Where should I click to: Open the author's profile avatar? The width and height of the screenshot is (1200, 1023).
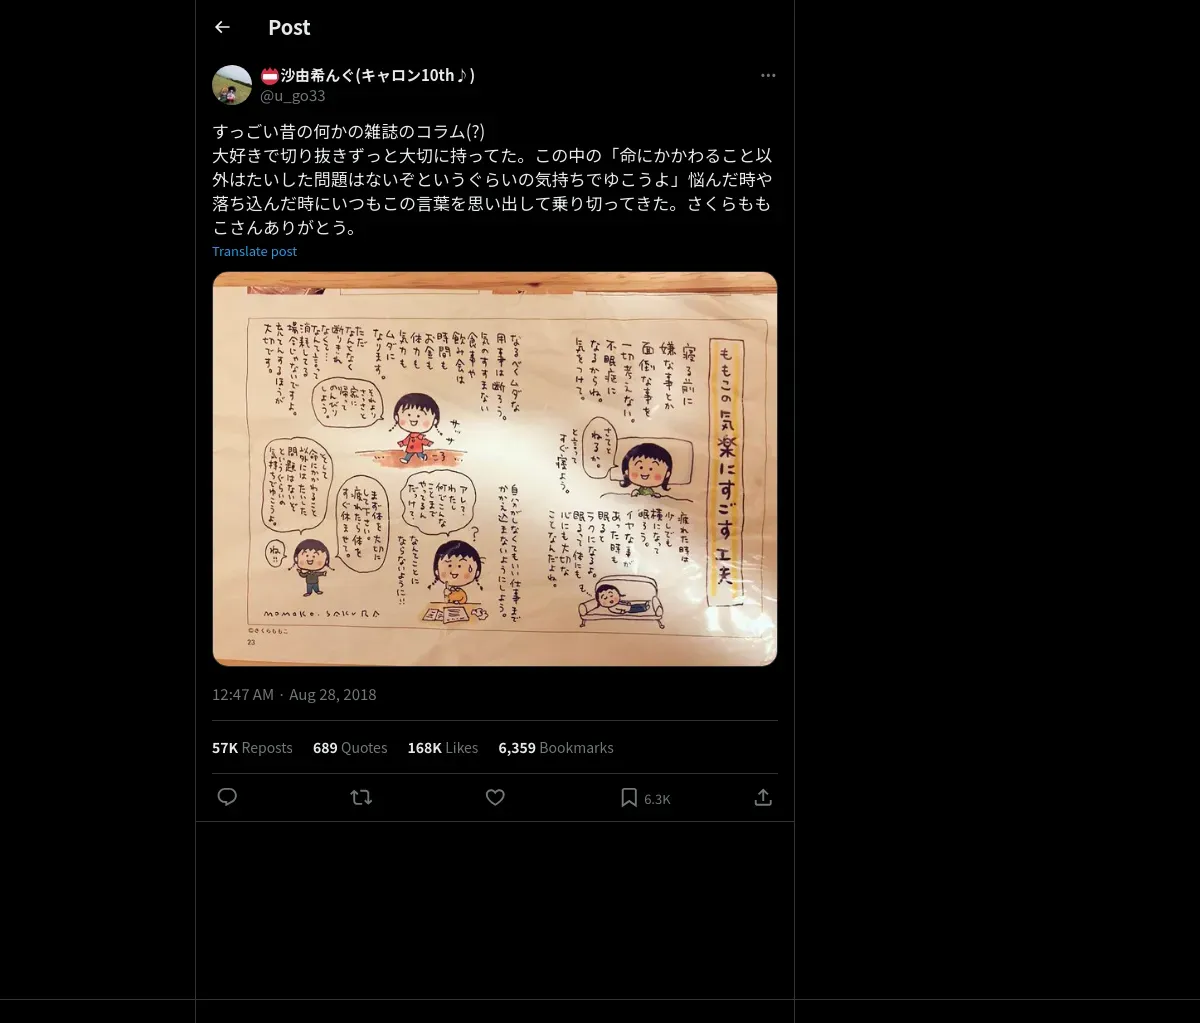tap(232, 85)
